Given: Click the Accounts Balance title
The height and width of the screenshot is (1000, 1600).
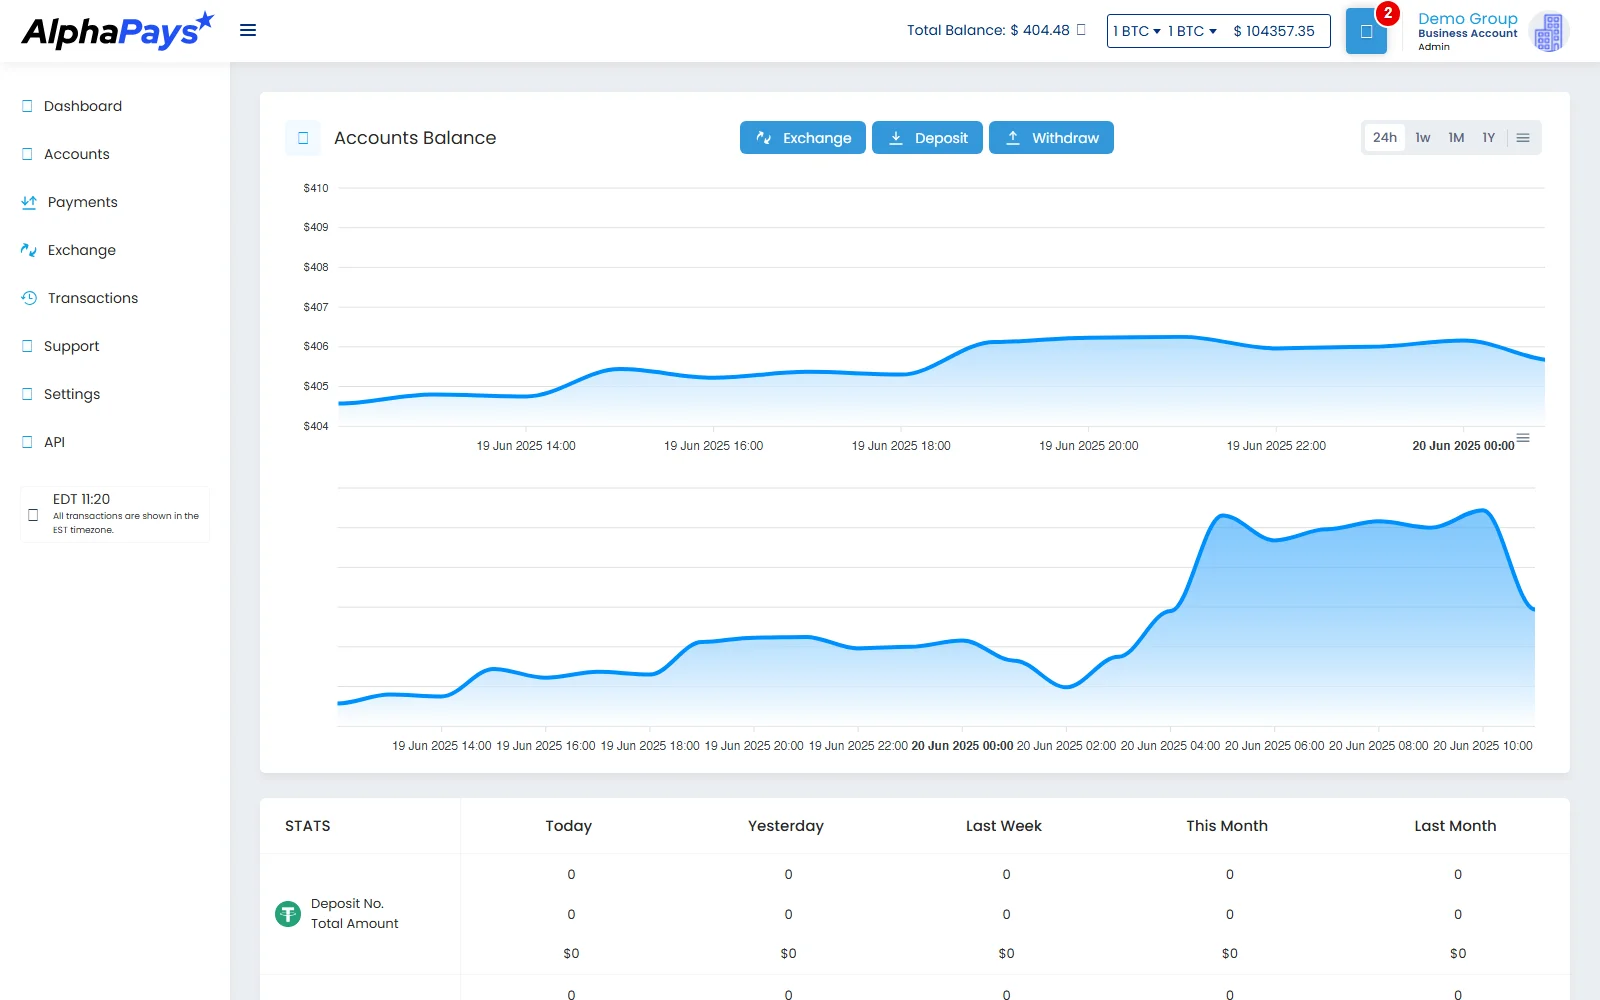Looking at the screenshot, I should coord(415,138).
